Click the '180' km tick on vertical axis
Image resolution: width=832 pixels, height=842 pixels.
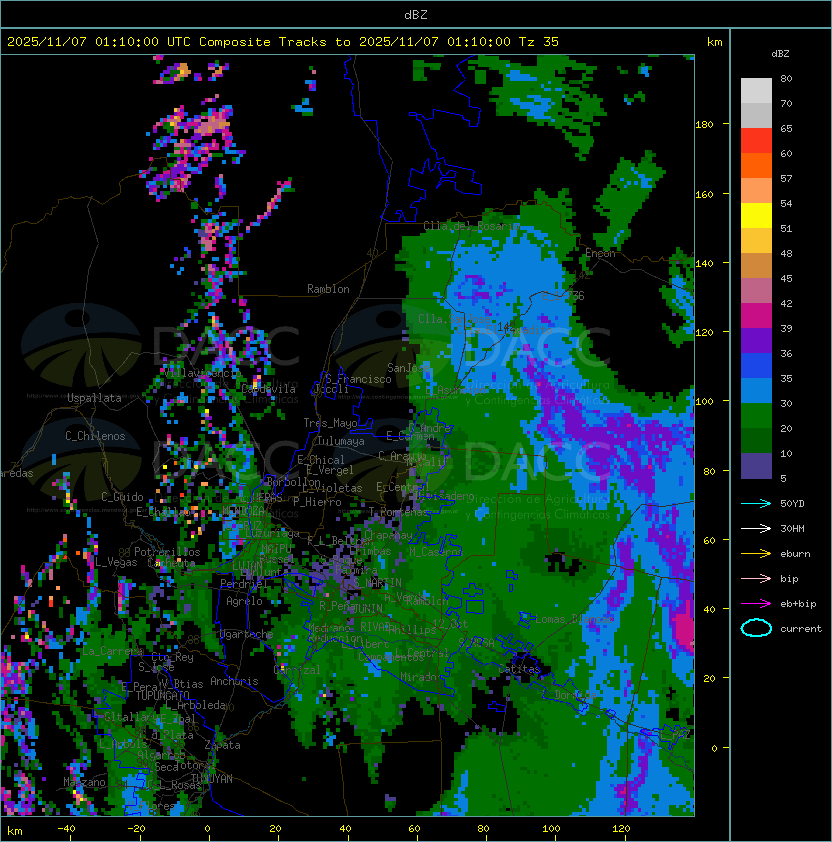[x=704, y=125]
